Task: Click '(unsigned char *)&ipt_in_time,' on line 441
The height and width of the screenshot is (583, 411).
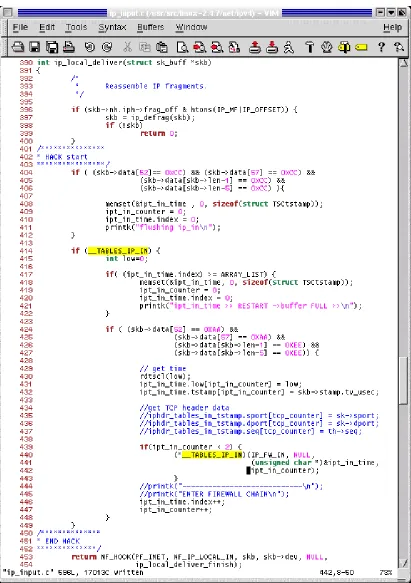Action: (315, 463)
